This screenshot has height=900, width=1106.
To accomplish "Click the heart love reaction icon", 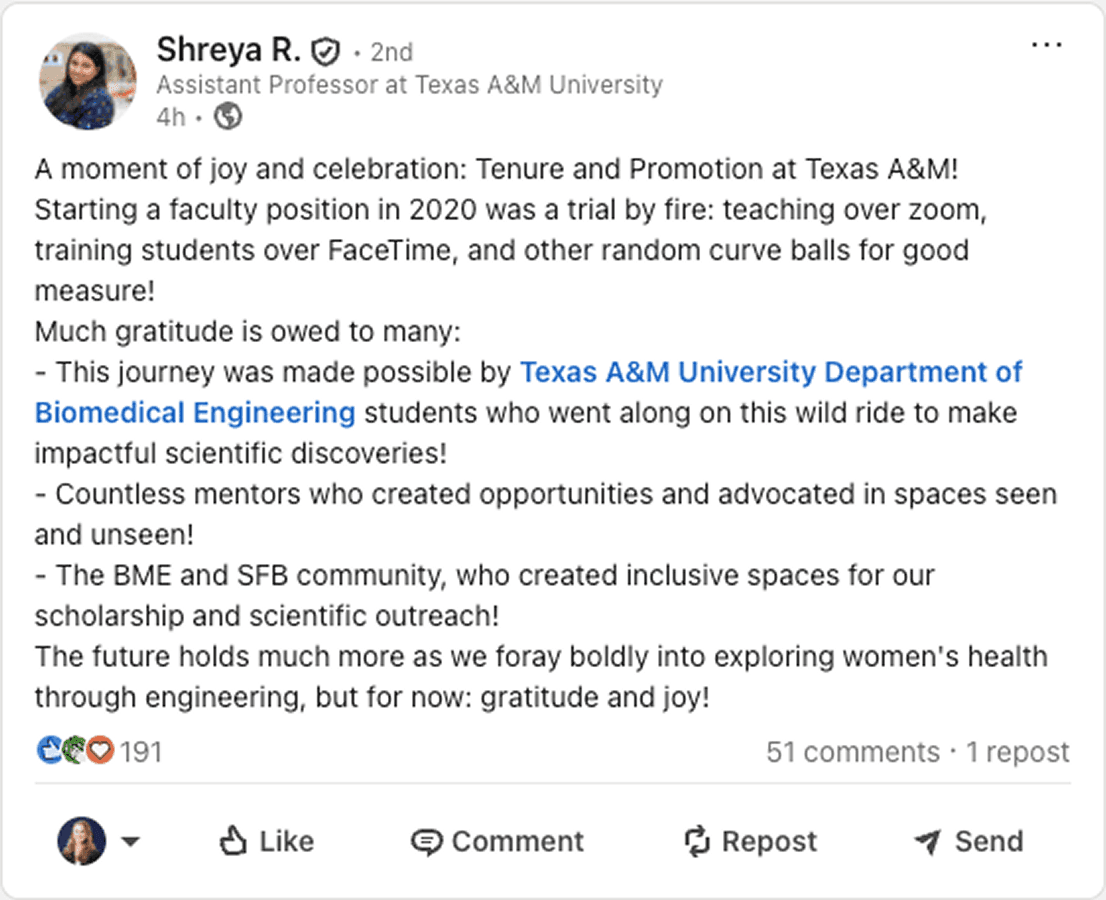I will tap(101, 750).
